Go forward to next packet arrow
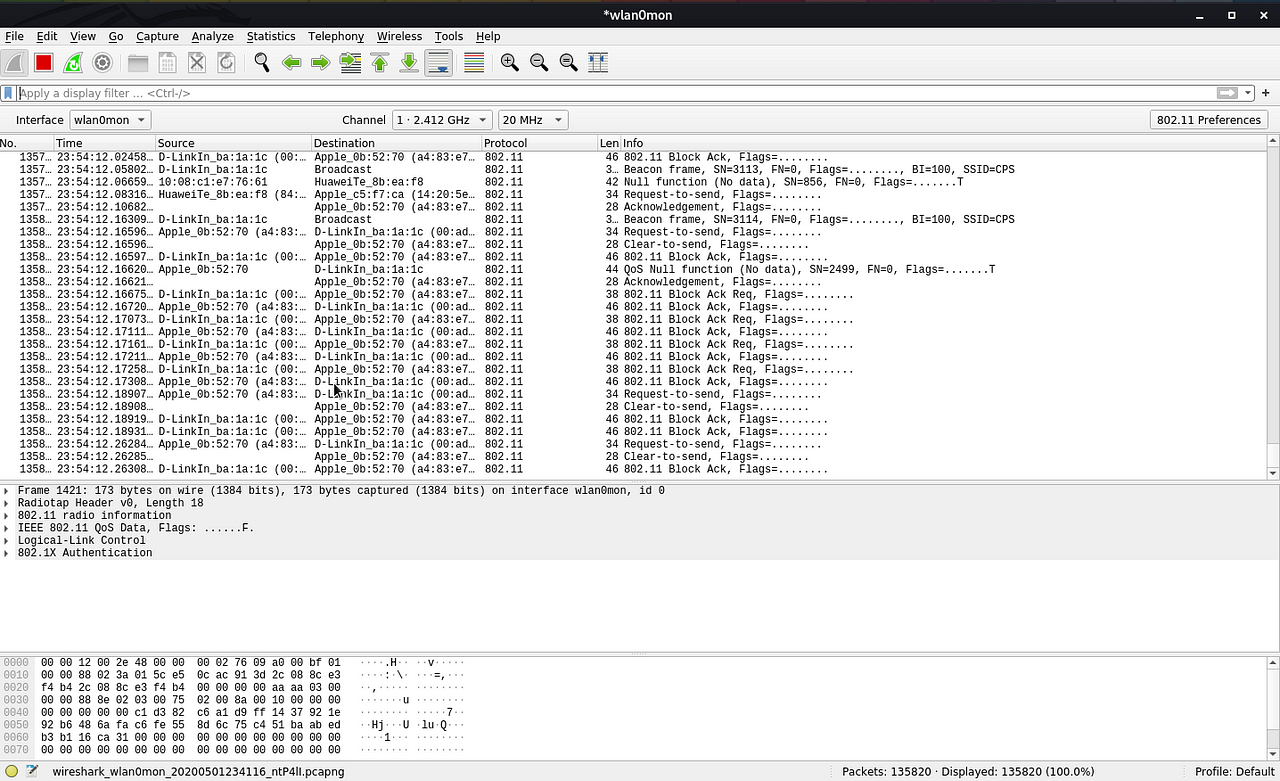The width and height of the screenshot is (1280, 781). coord(321,62)
